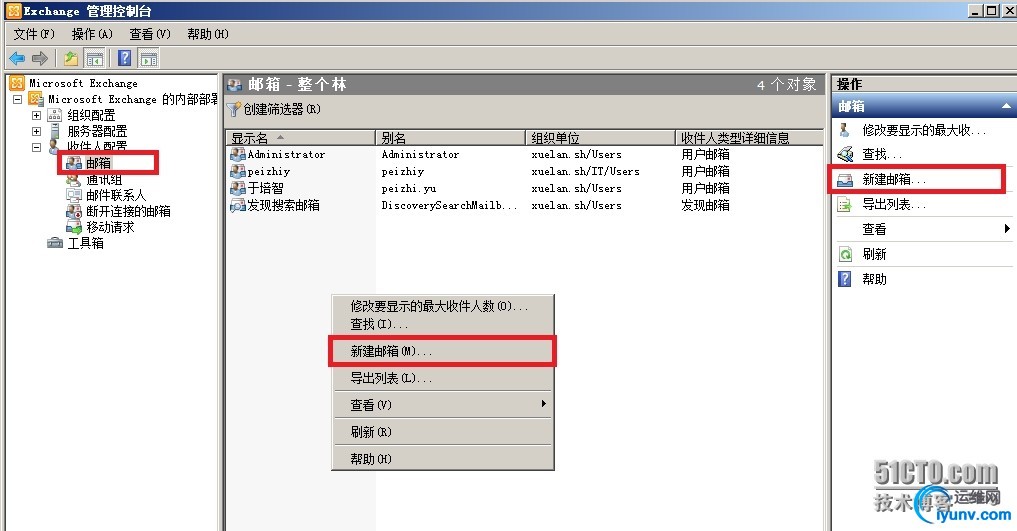Expand the 组织配置 tree node
Screen dimensions: 1017x531
36,115
